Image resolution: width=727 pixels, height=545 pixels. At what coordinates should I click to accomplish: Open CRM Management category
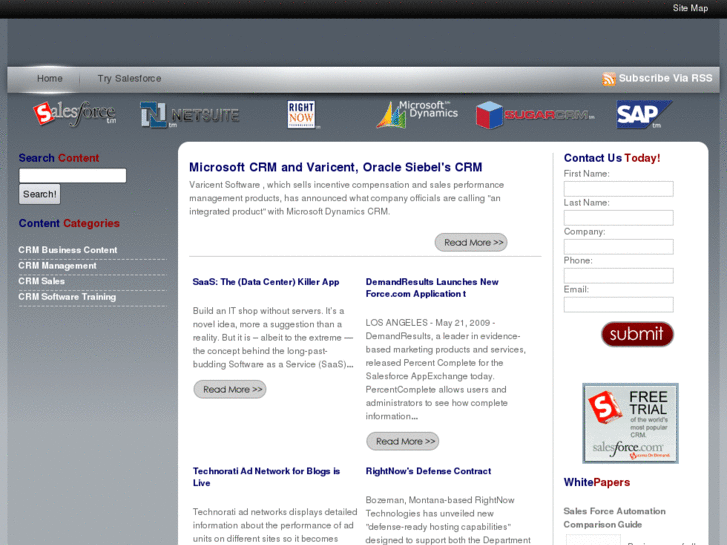coord(57,266)
